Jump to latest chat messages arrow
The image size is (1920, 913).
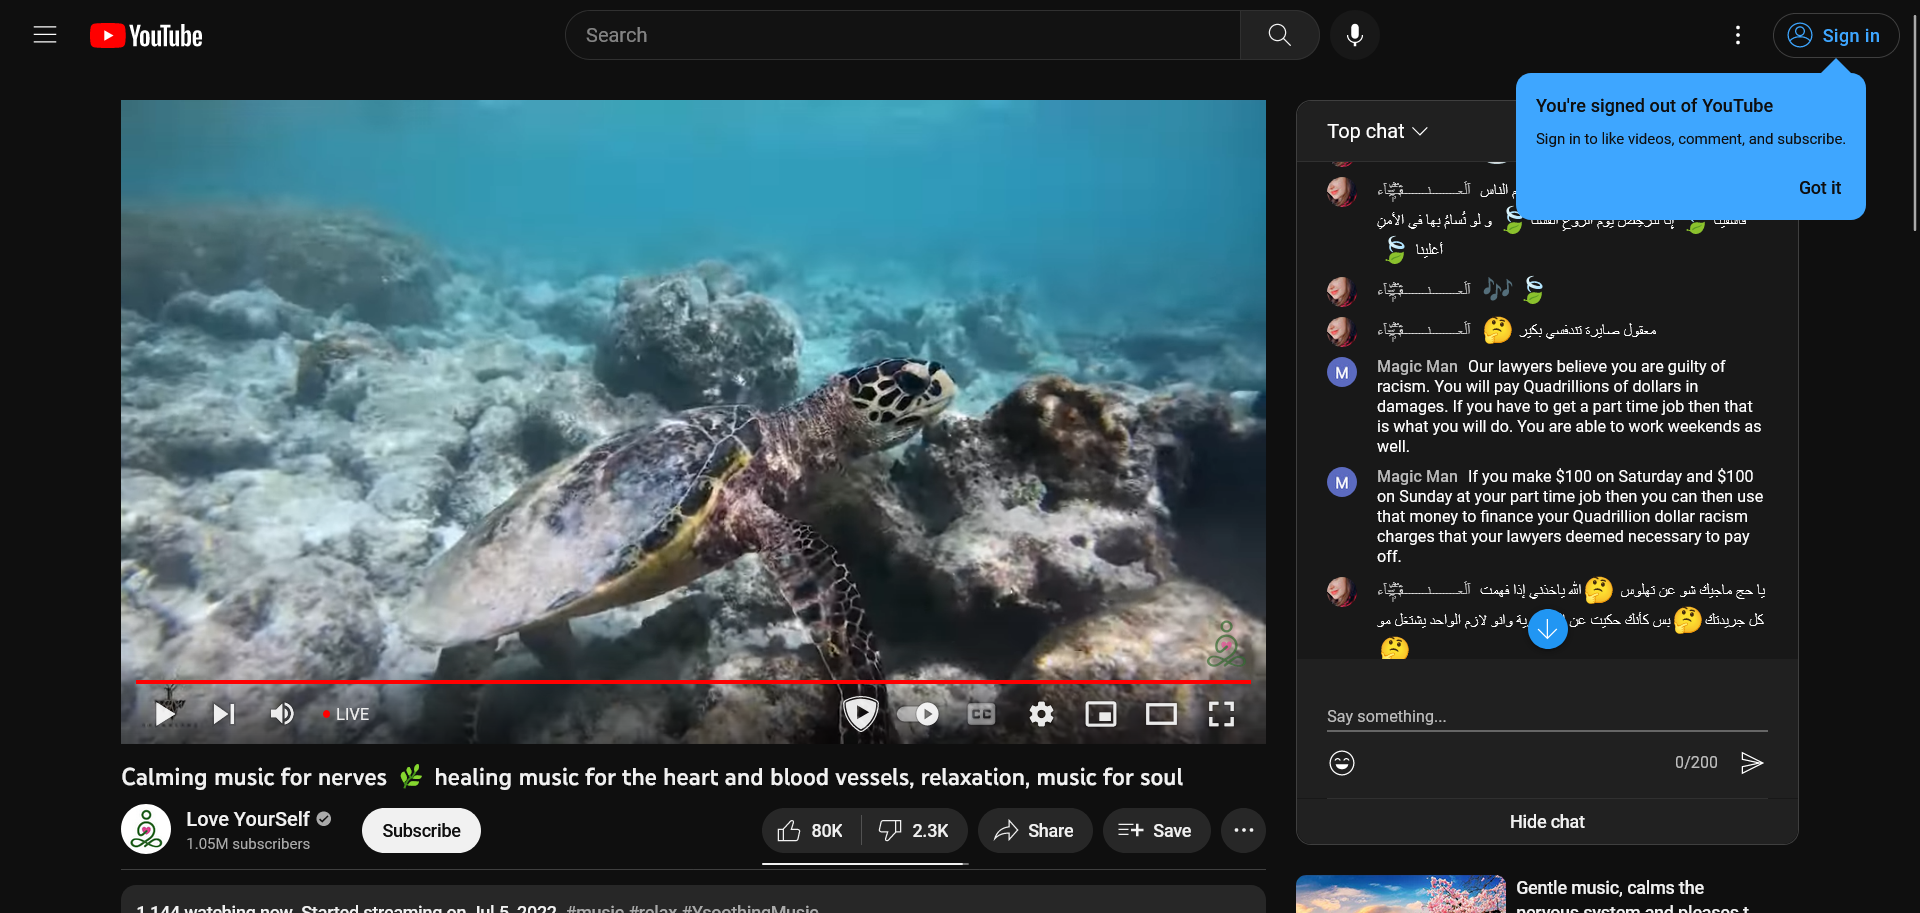click(x=1547, y=629)
